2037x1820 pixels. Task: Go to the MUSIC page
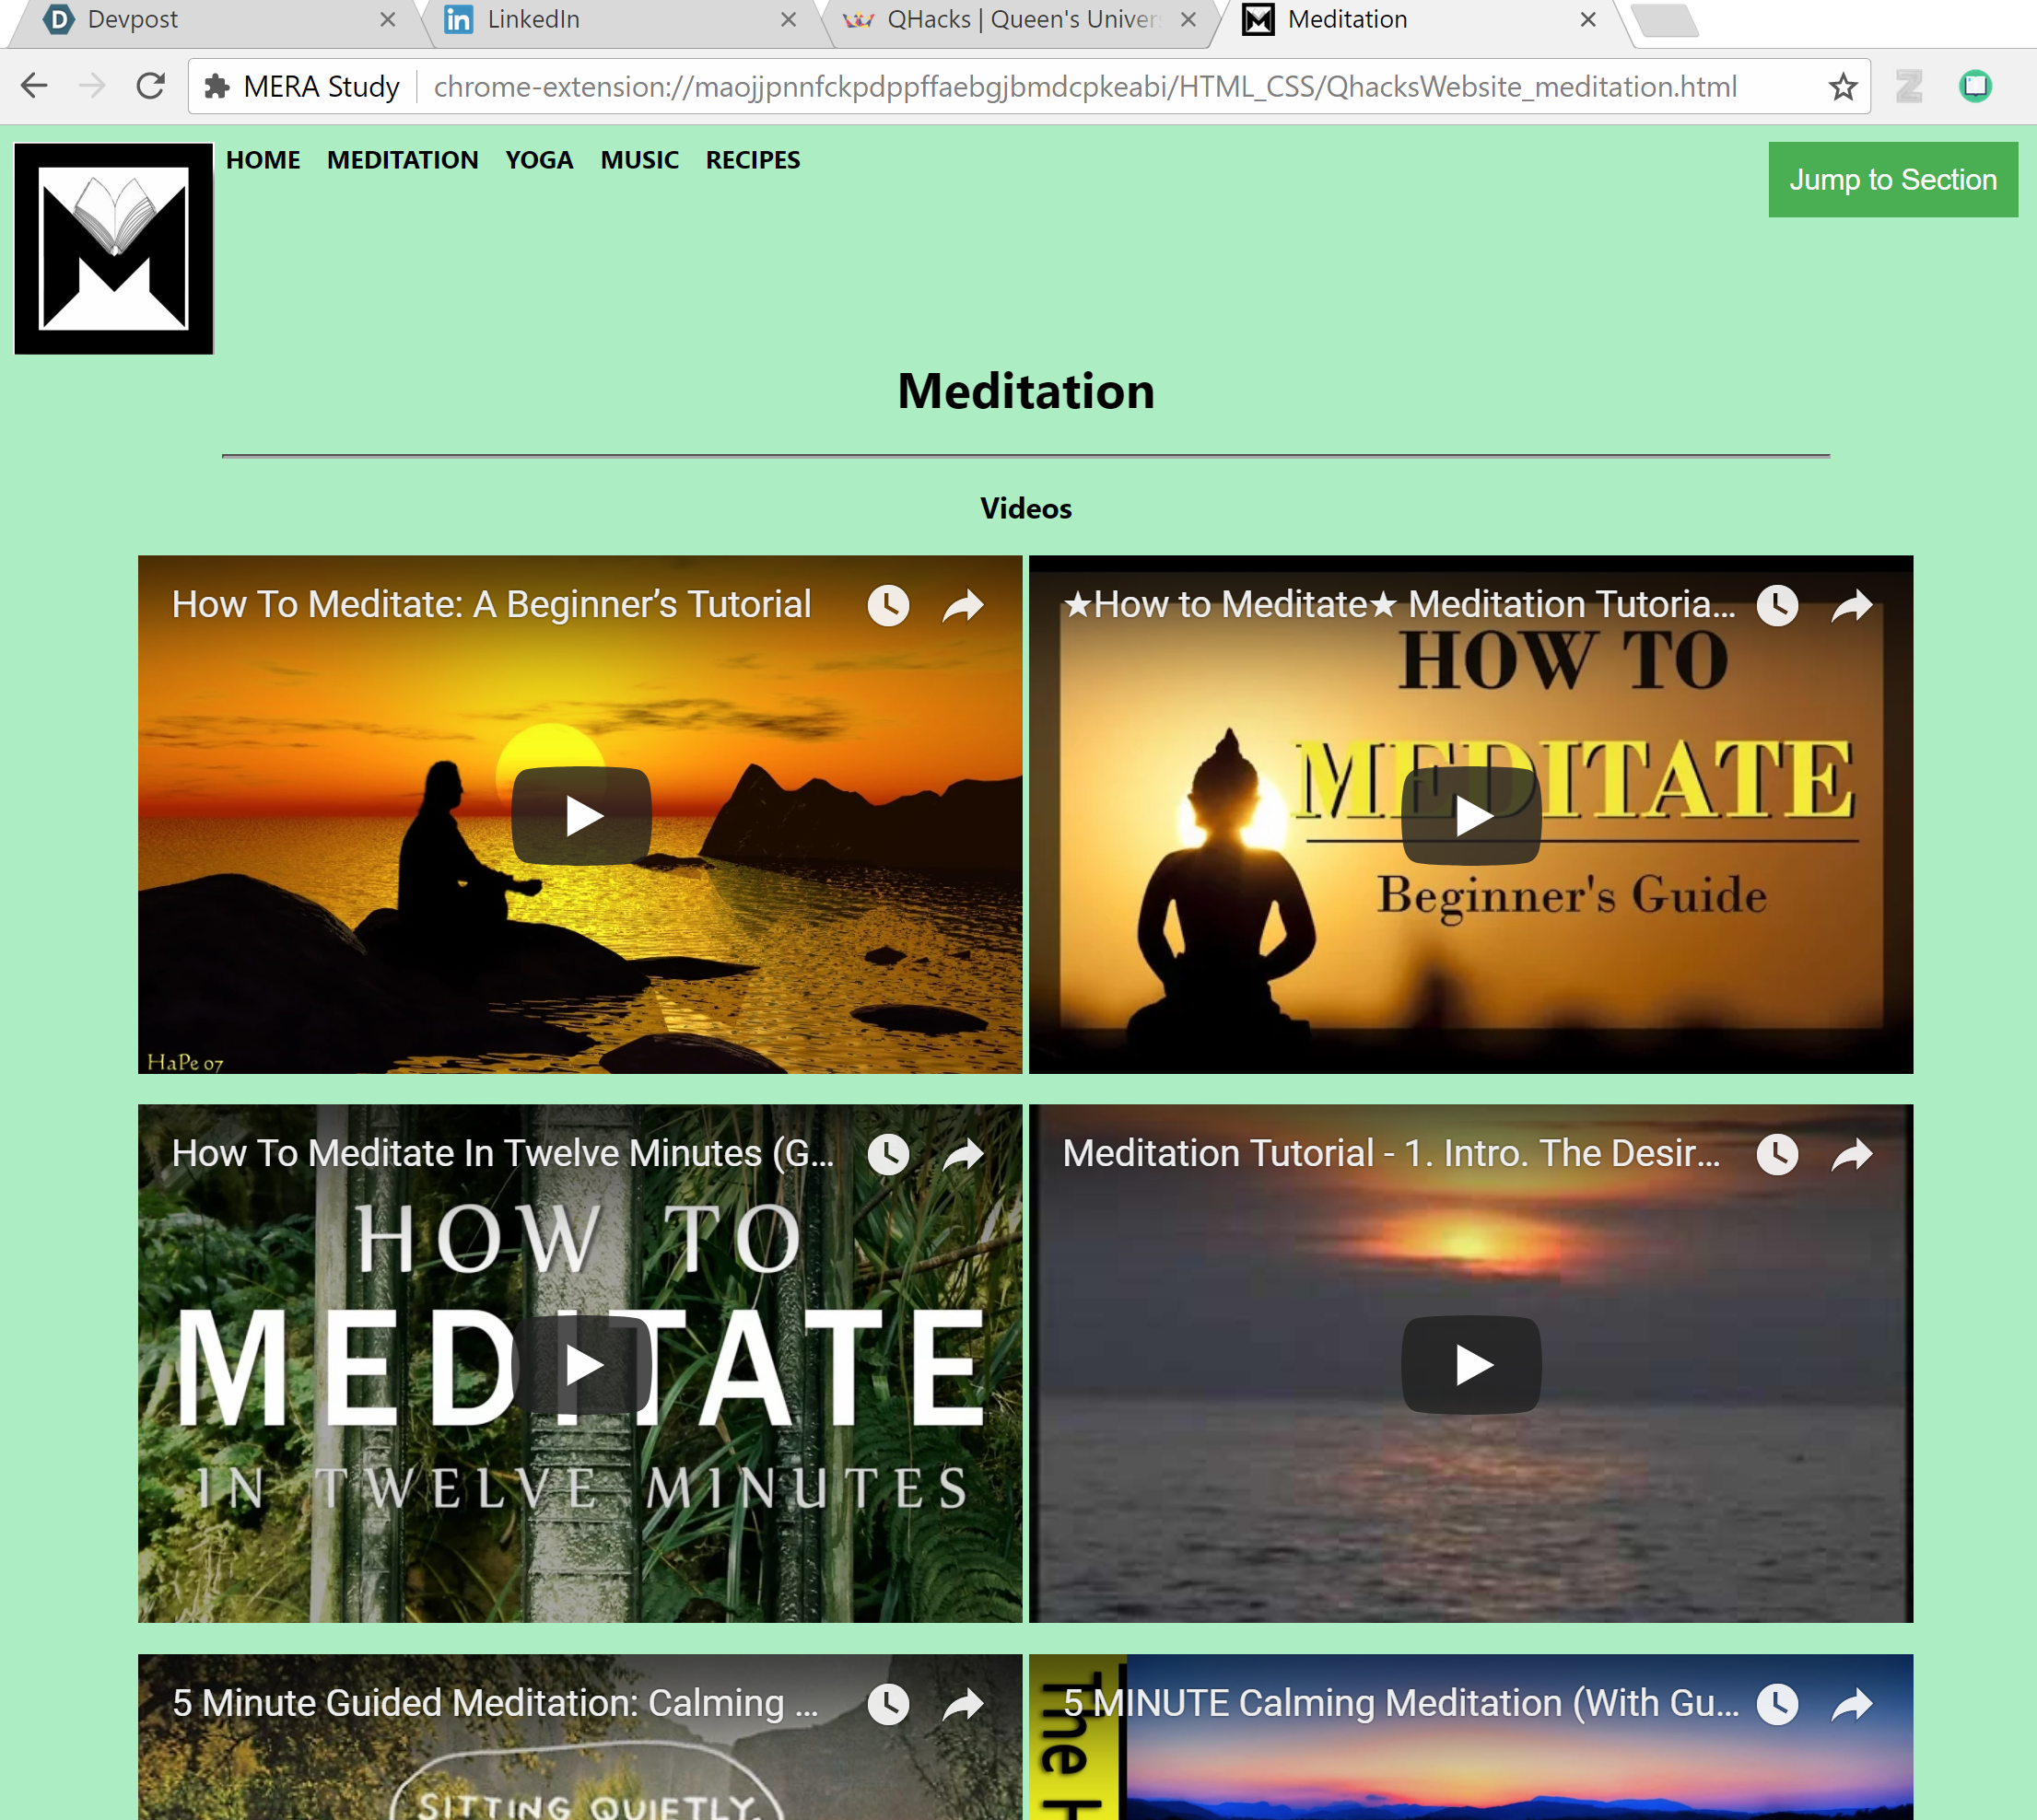pos(639,160)
